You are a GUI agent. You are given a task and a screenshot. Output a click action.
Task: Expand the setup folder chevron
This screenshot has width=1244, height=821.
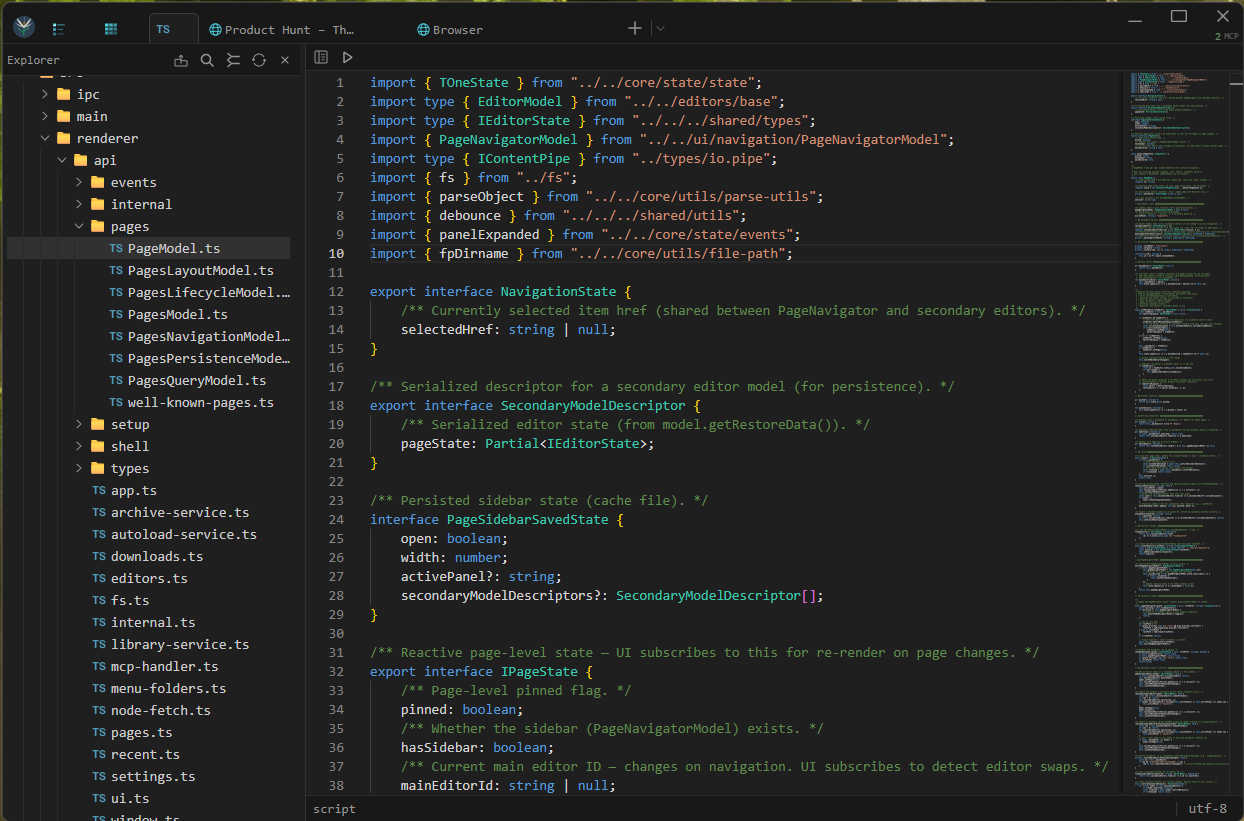79,424
